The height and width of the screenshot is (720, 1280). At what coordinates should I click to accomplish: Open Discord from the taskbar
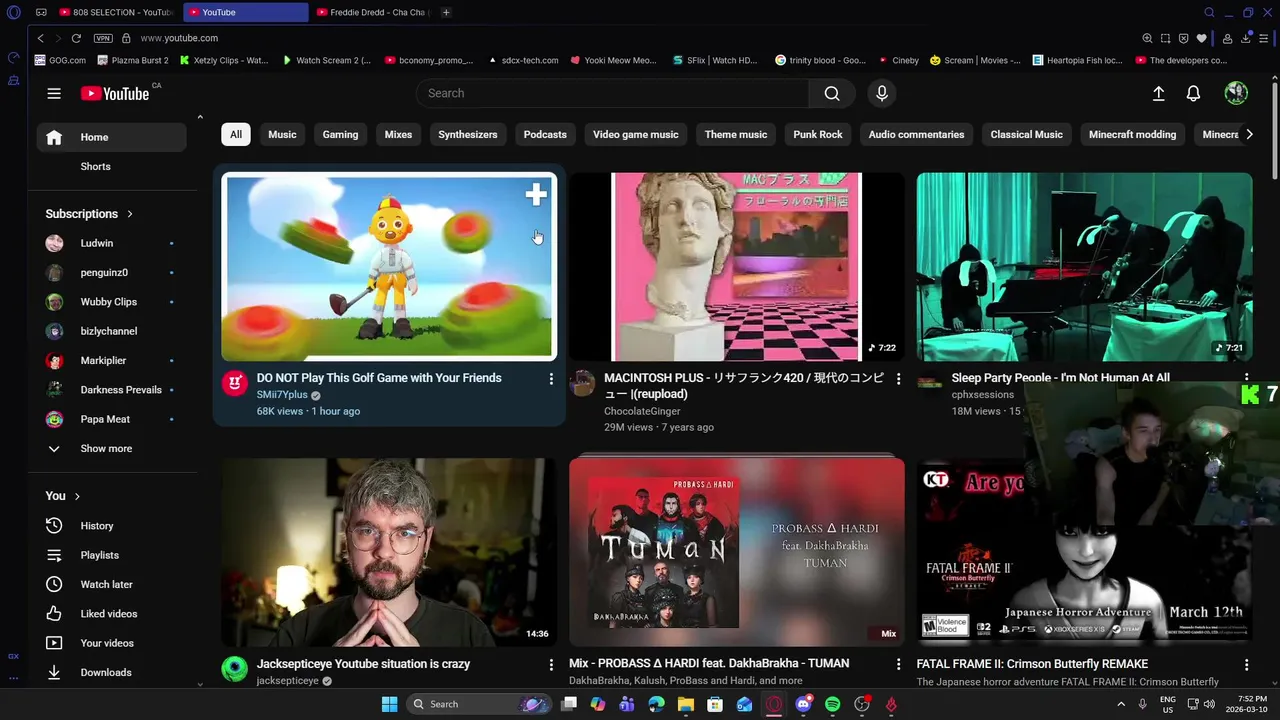(803, 704)
